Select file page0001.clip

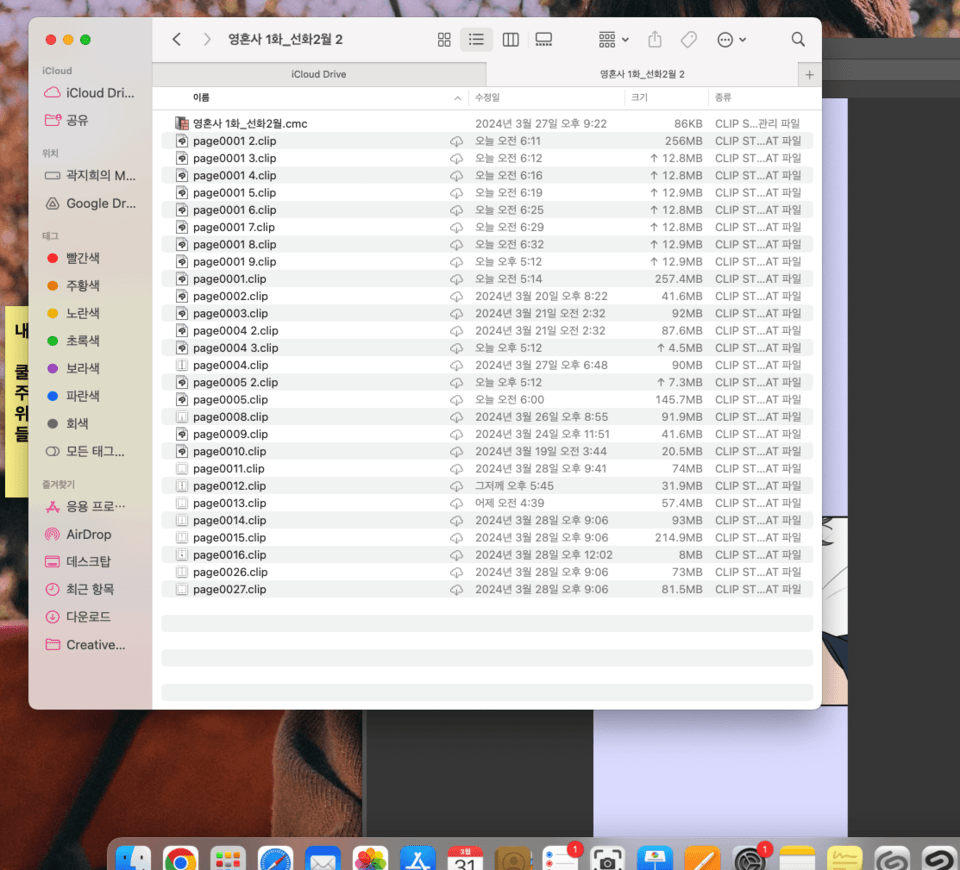click(x=487, y=279)
